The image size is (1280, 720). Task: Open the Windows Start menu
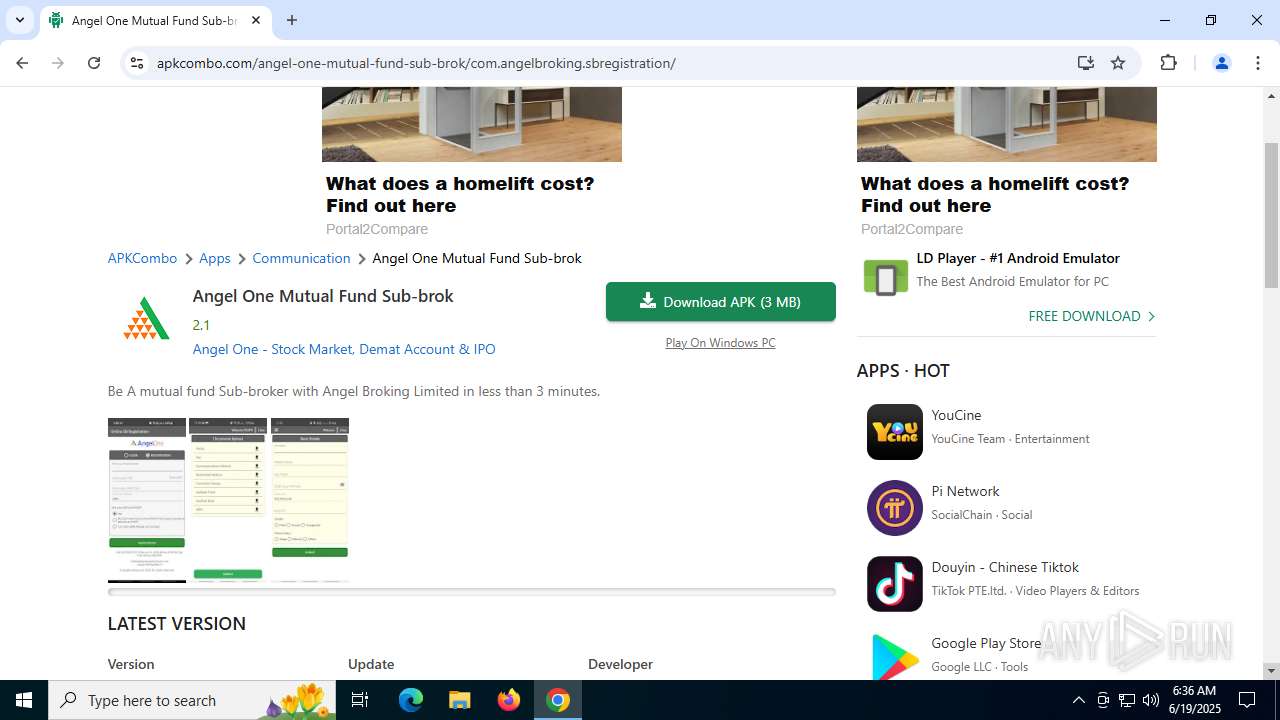24,700
